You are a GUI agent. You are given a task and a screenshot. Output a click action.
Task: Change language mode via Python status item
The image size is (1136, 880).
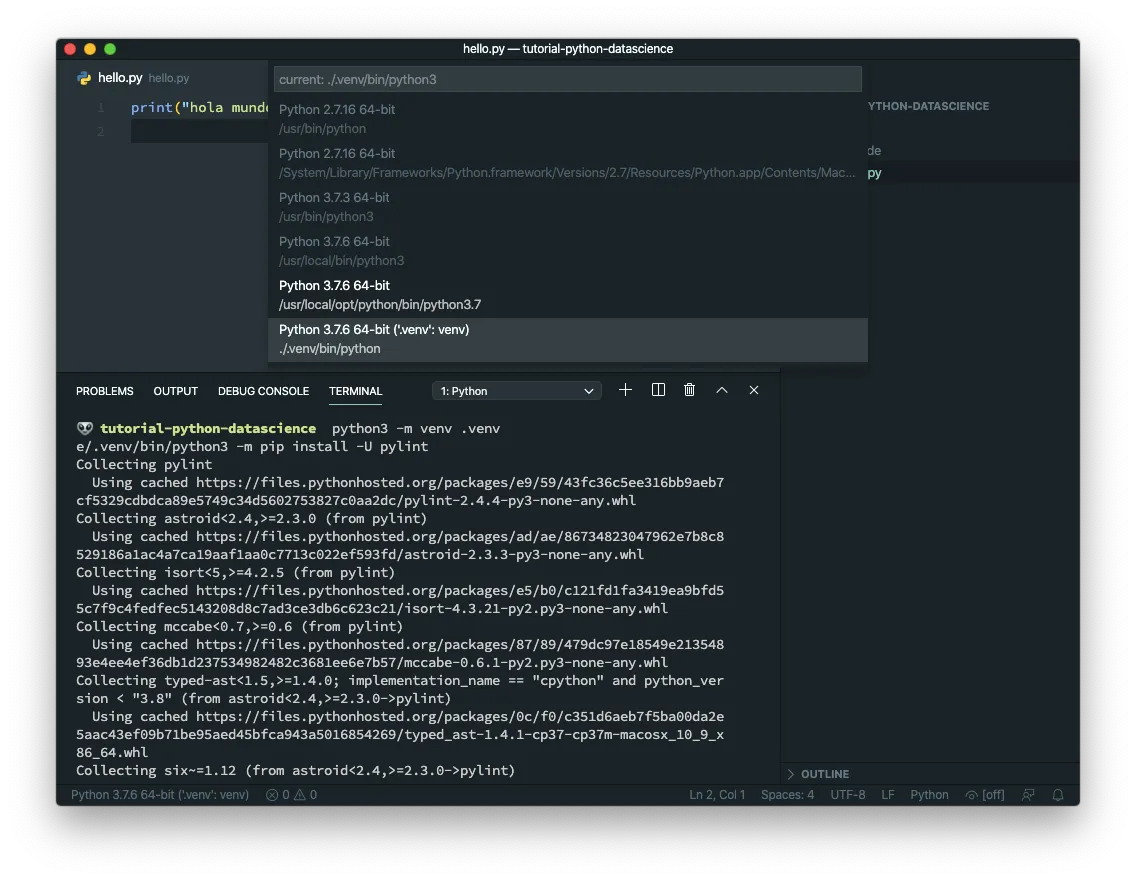[930, 795]
